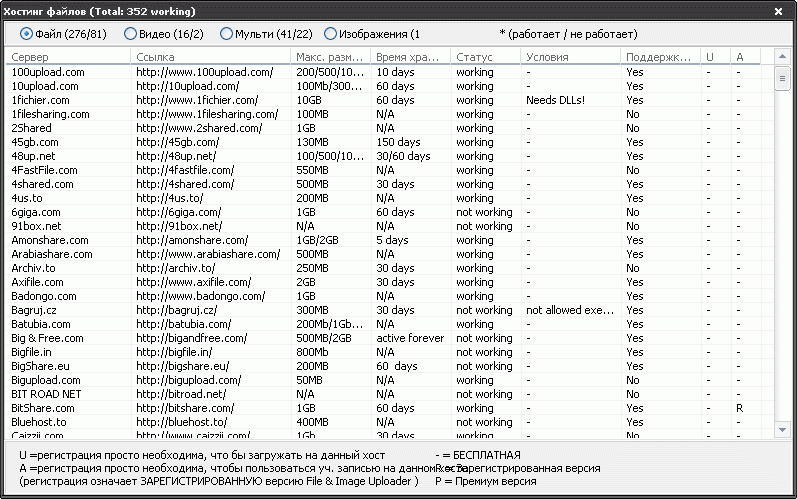The height and width of the screenshot is (499, 797).
Task: Select the 1filesharing.com row
Action: click(384, 114)
